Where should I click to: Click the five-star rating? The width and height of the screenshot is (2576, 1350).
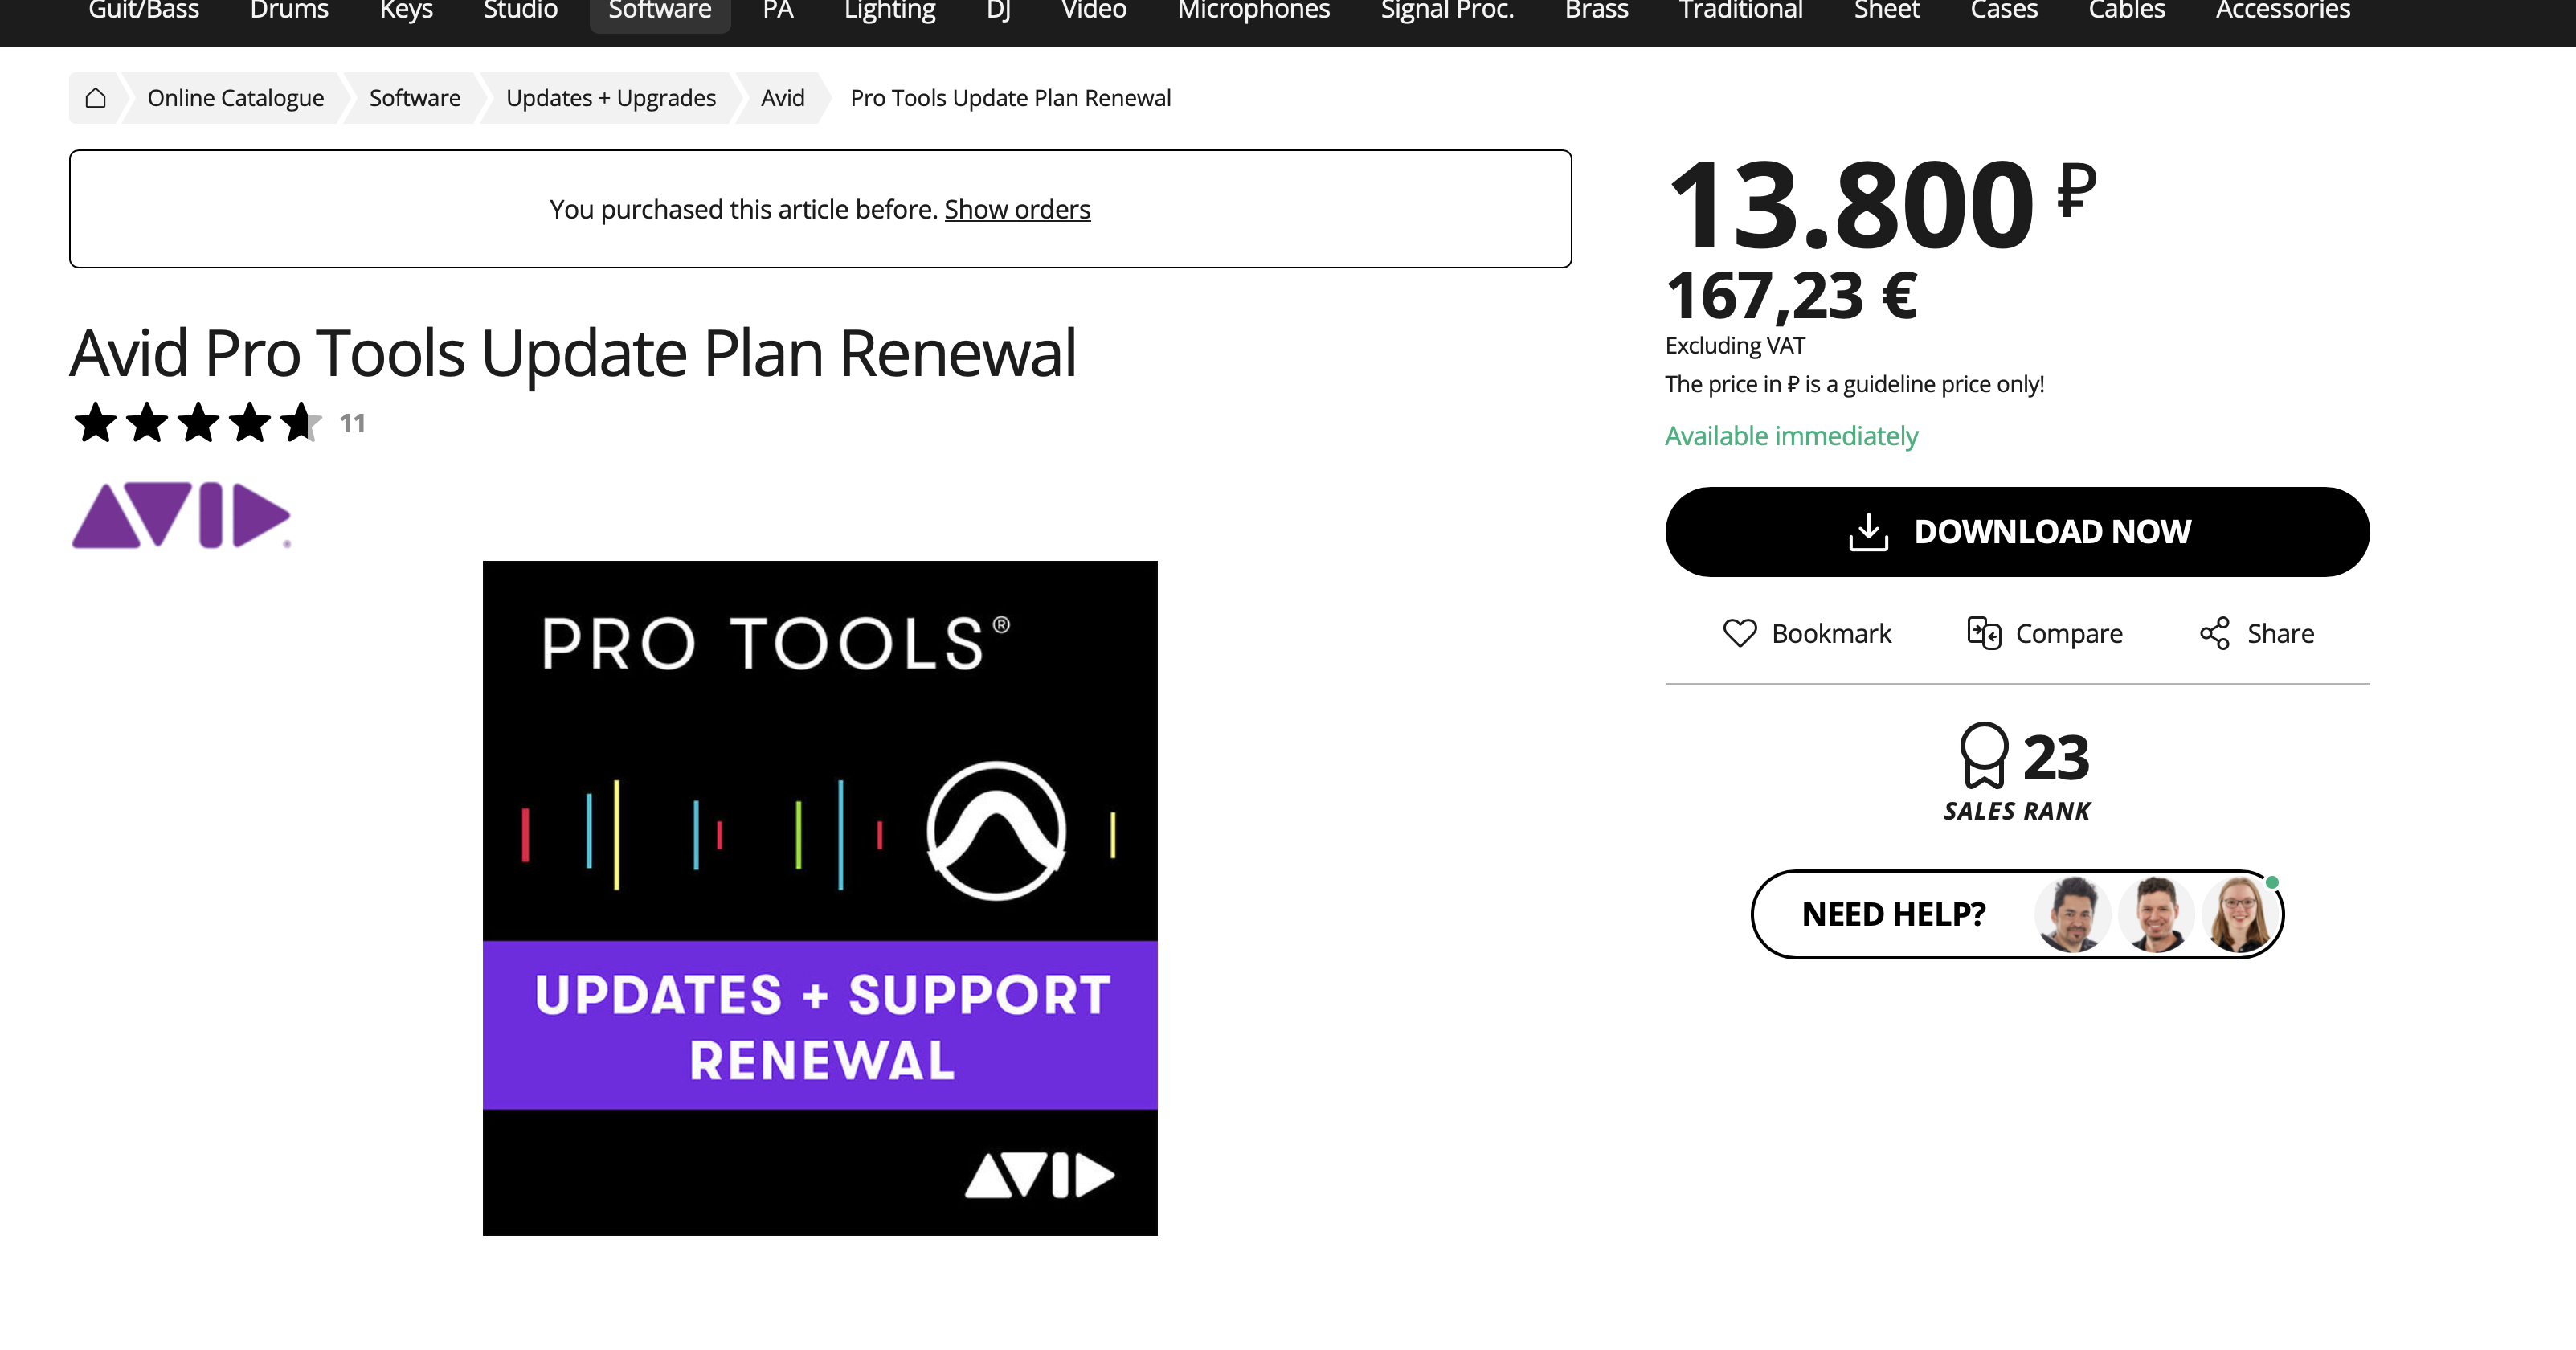[197, 423]
